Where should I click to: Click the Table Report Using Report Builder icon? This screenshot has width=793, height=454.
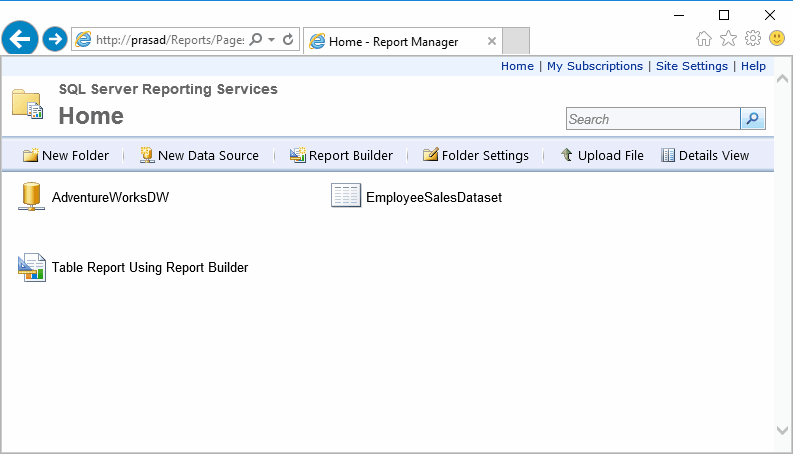click(x=32, y=268)
